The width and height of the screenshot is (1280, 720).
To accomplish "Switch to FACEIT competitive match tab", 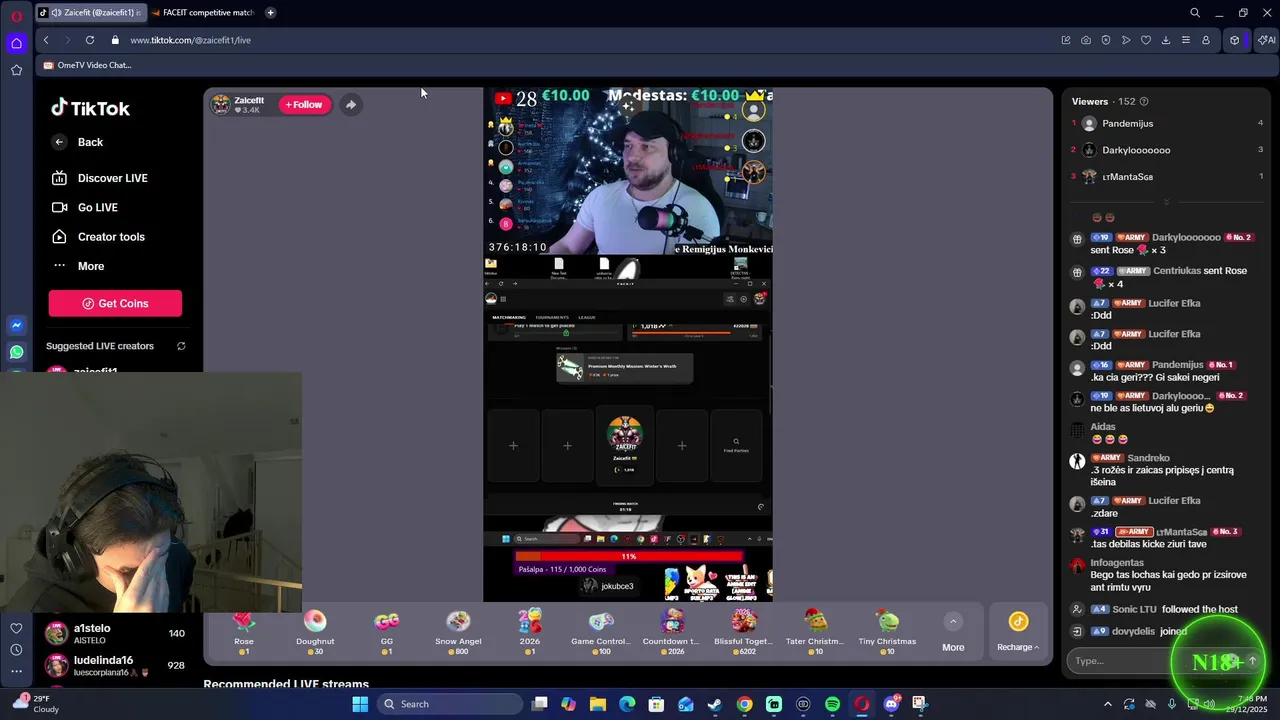I will point(203,13).
